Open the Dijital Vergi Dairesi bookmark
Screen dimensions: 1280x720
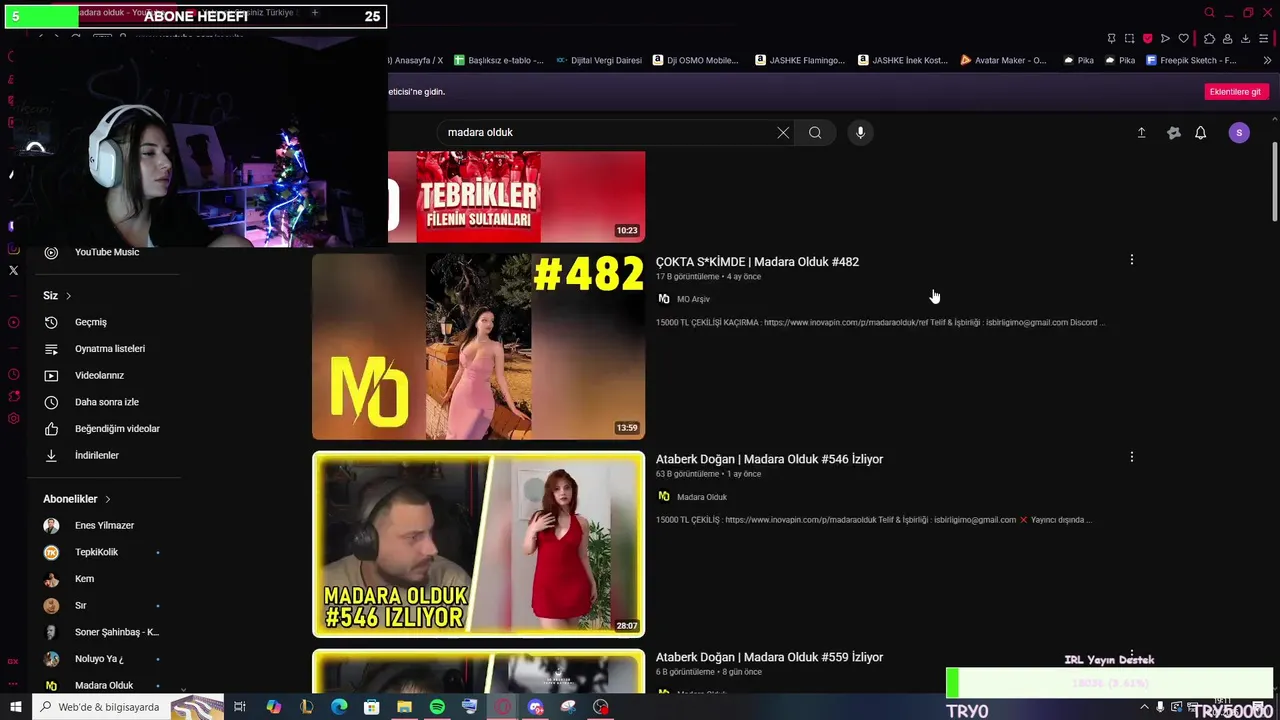point(599,60)
